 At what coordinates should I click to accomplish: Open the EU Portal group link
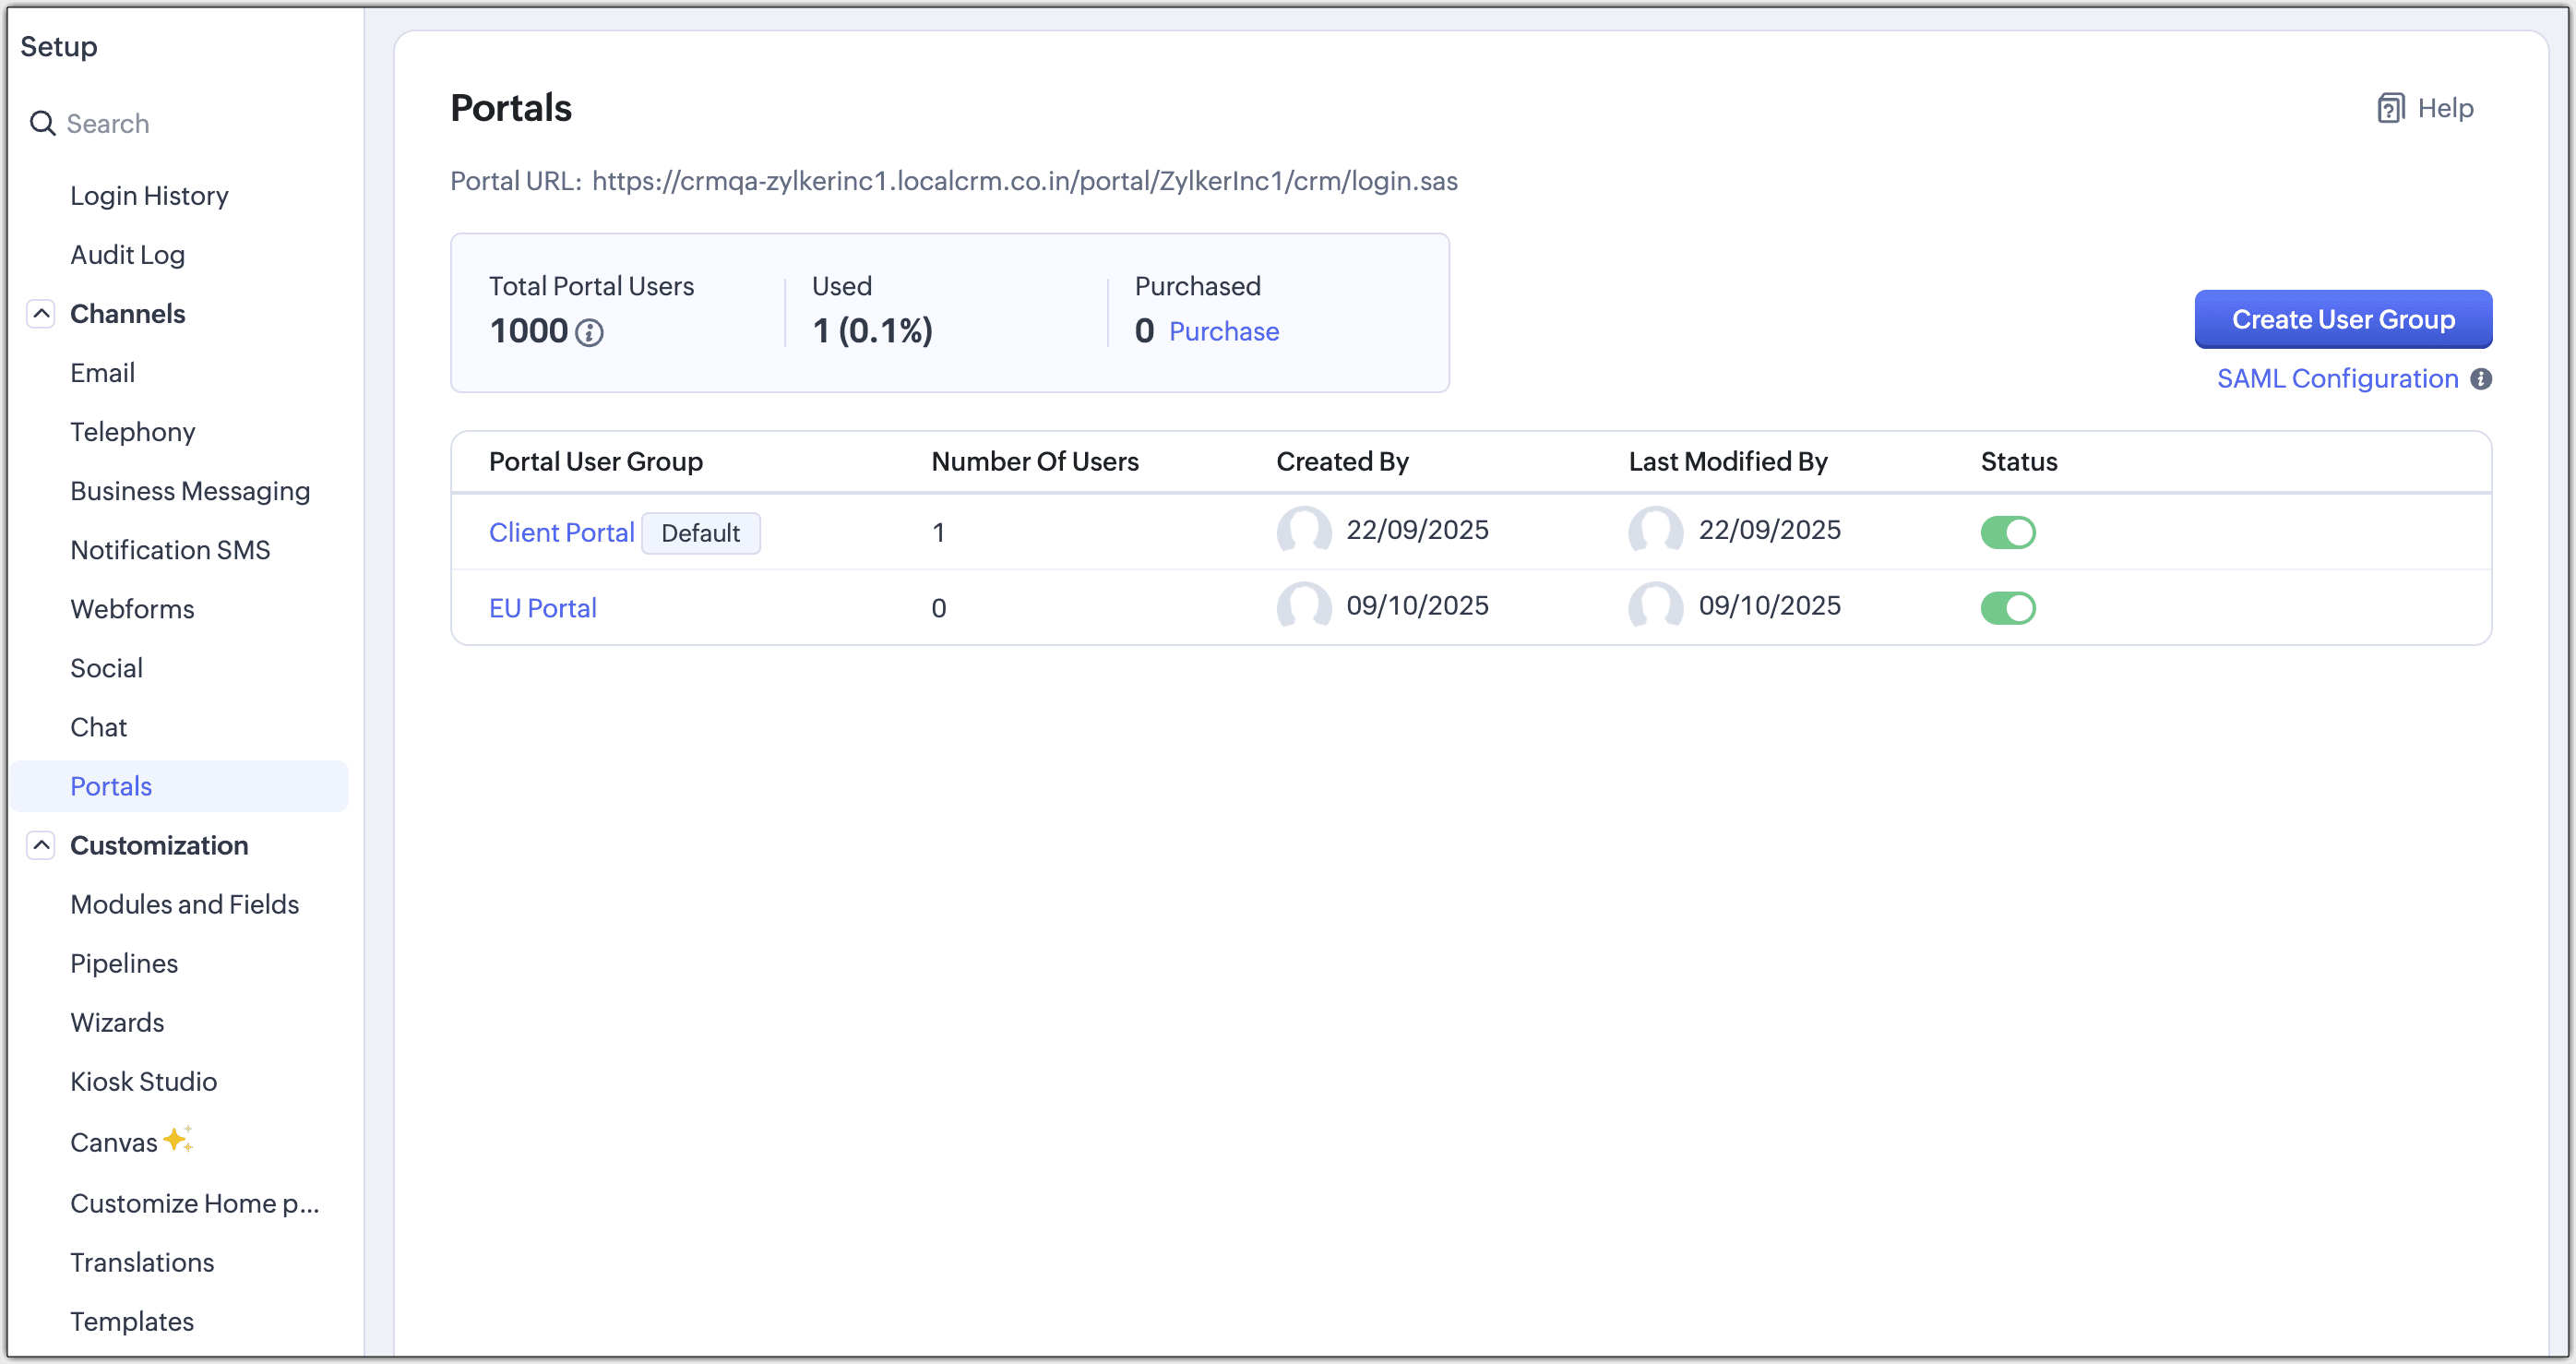point(542,608)
